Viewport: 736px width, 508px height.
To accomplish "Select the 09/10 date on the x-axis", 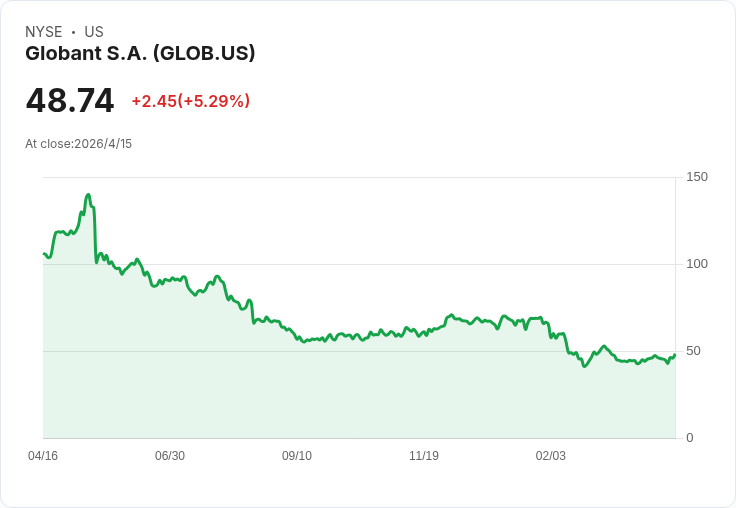I will tap(297, 456).
